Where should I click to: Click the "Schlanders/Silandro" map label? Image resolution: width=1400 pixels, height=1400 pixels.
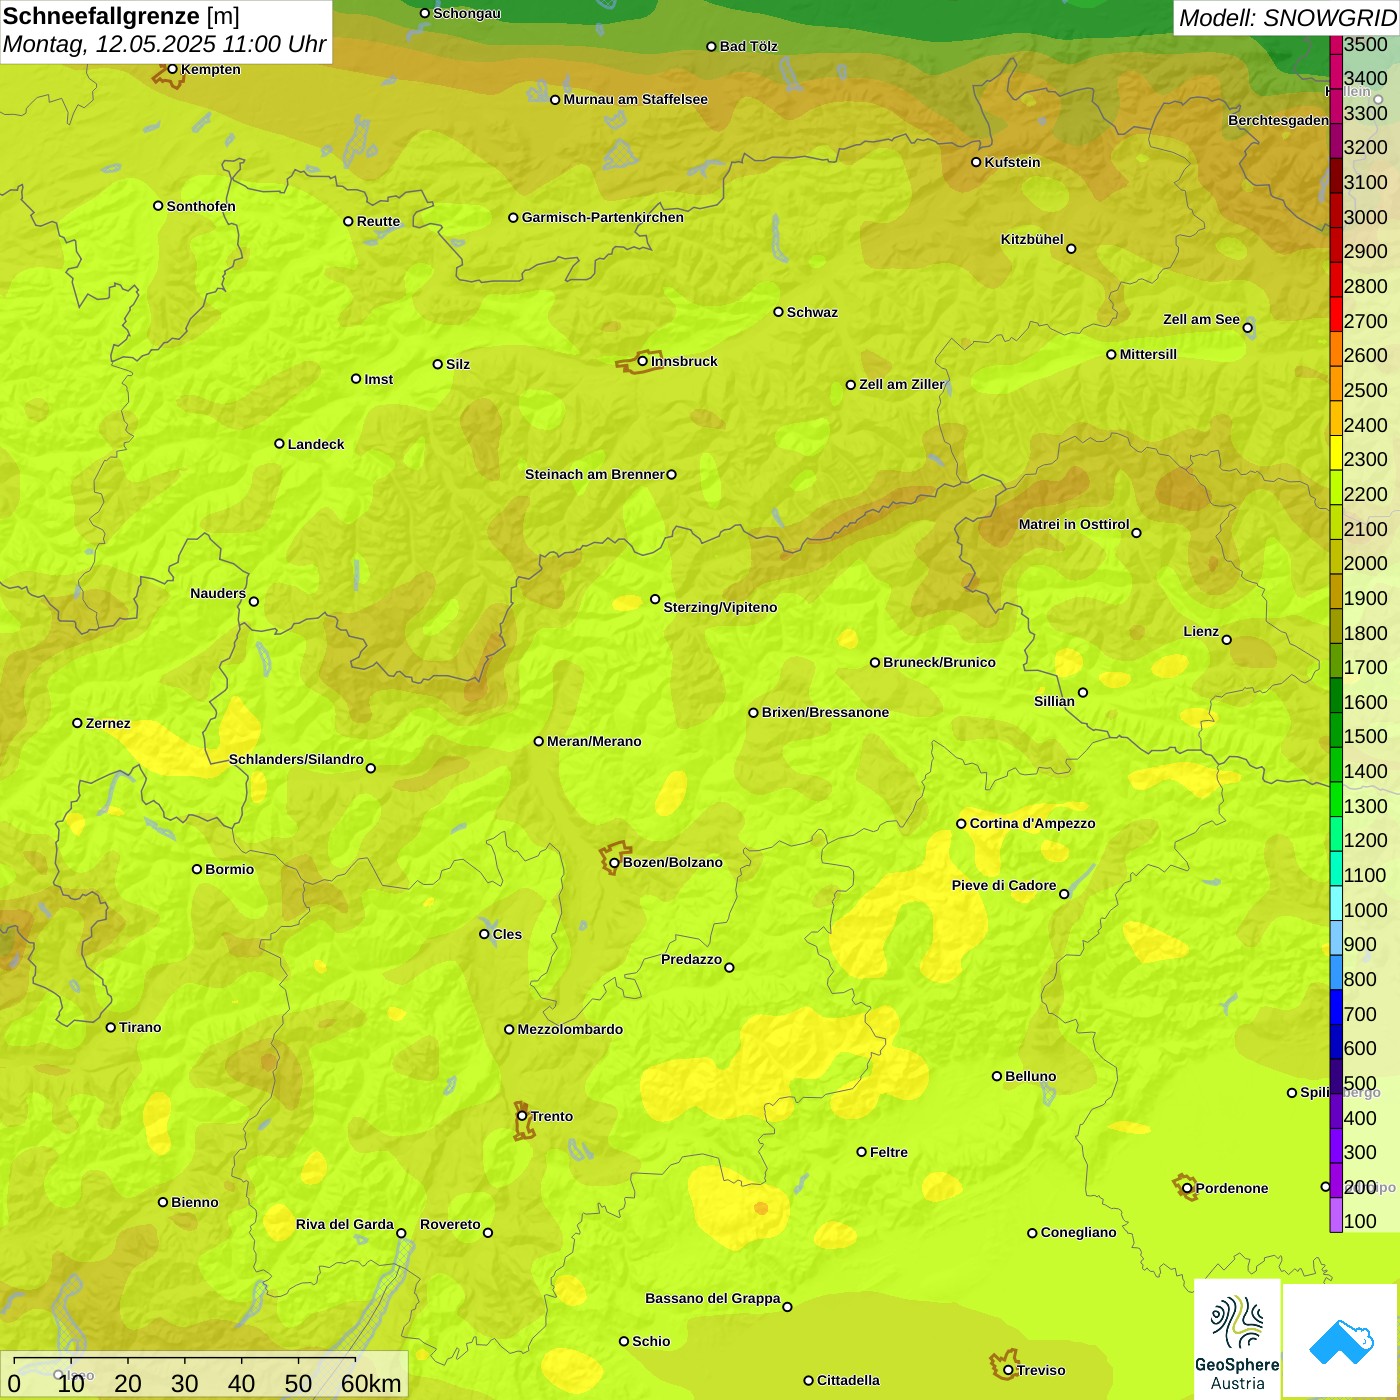point(296,759)
